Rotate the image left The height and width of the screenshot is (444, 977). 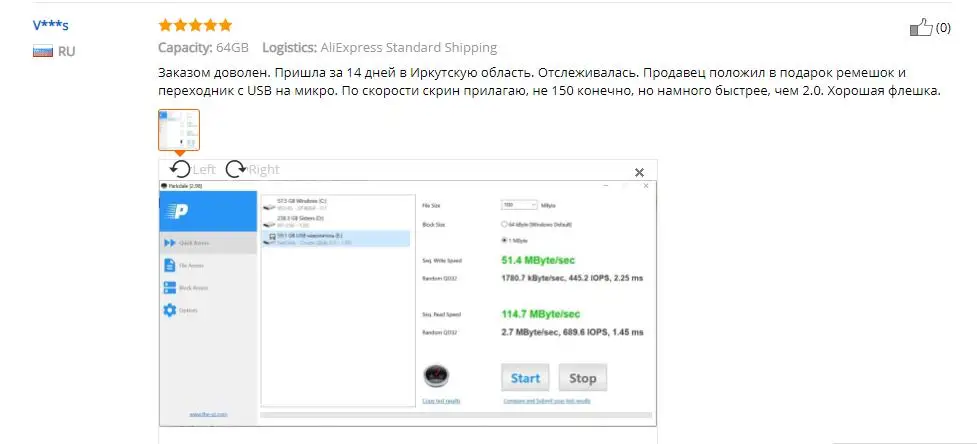coord(181,169)
